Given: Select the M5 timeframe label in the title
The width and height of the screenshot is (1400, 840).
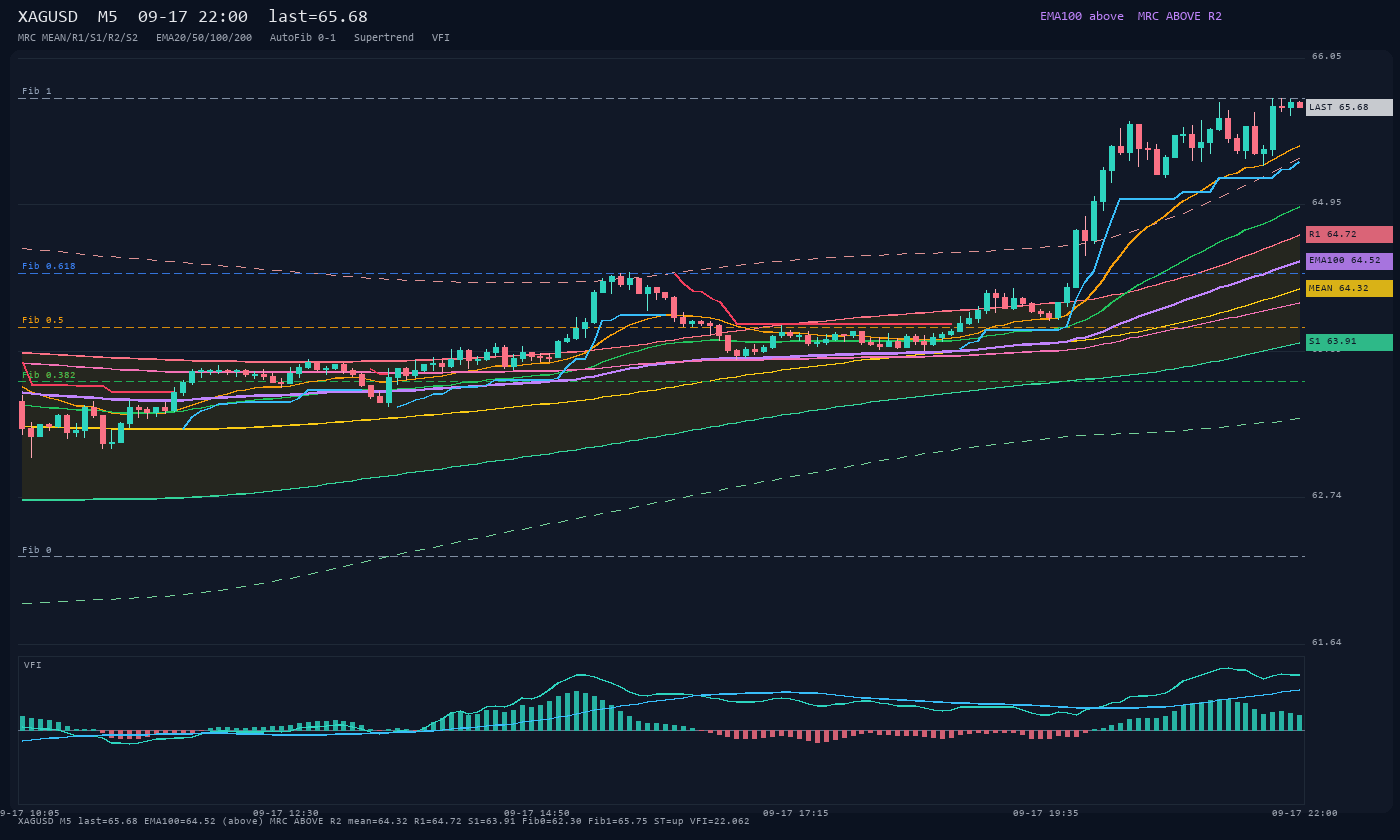Looking at the screenshot, I should [x=108, y=17].
